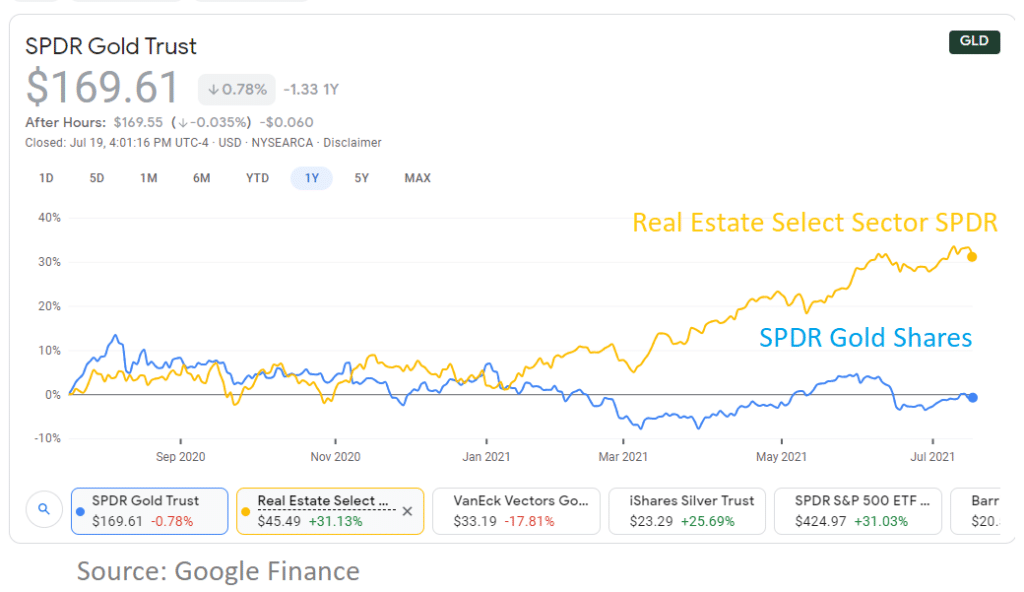
Task: Open the Disclaimer link
Action: pyautogui.click(x=352, y=142)
